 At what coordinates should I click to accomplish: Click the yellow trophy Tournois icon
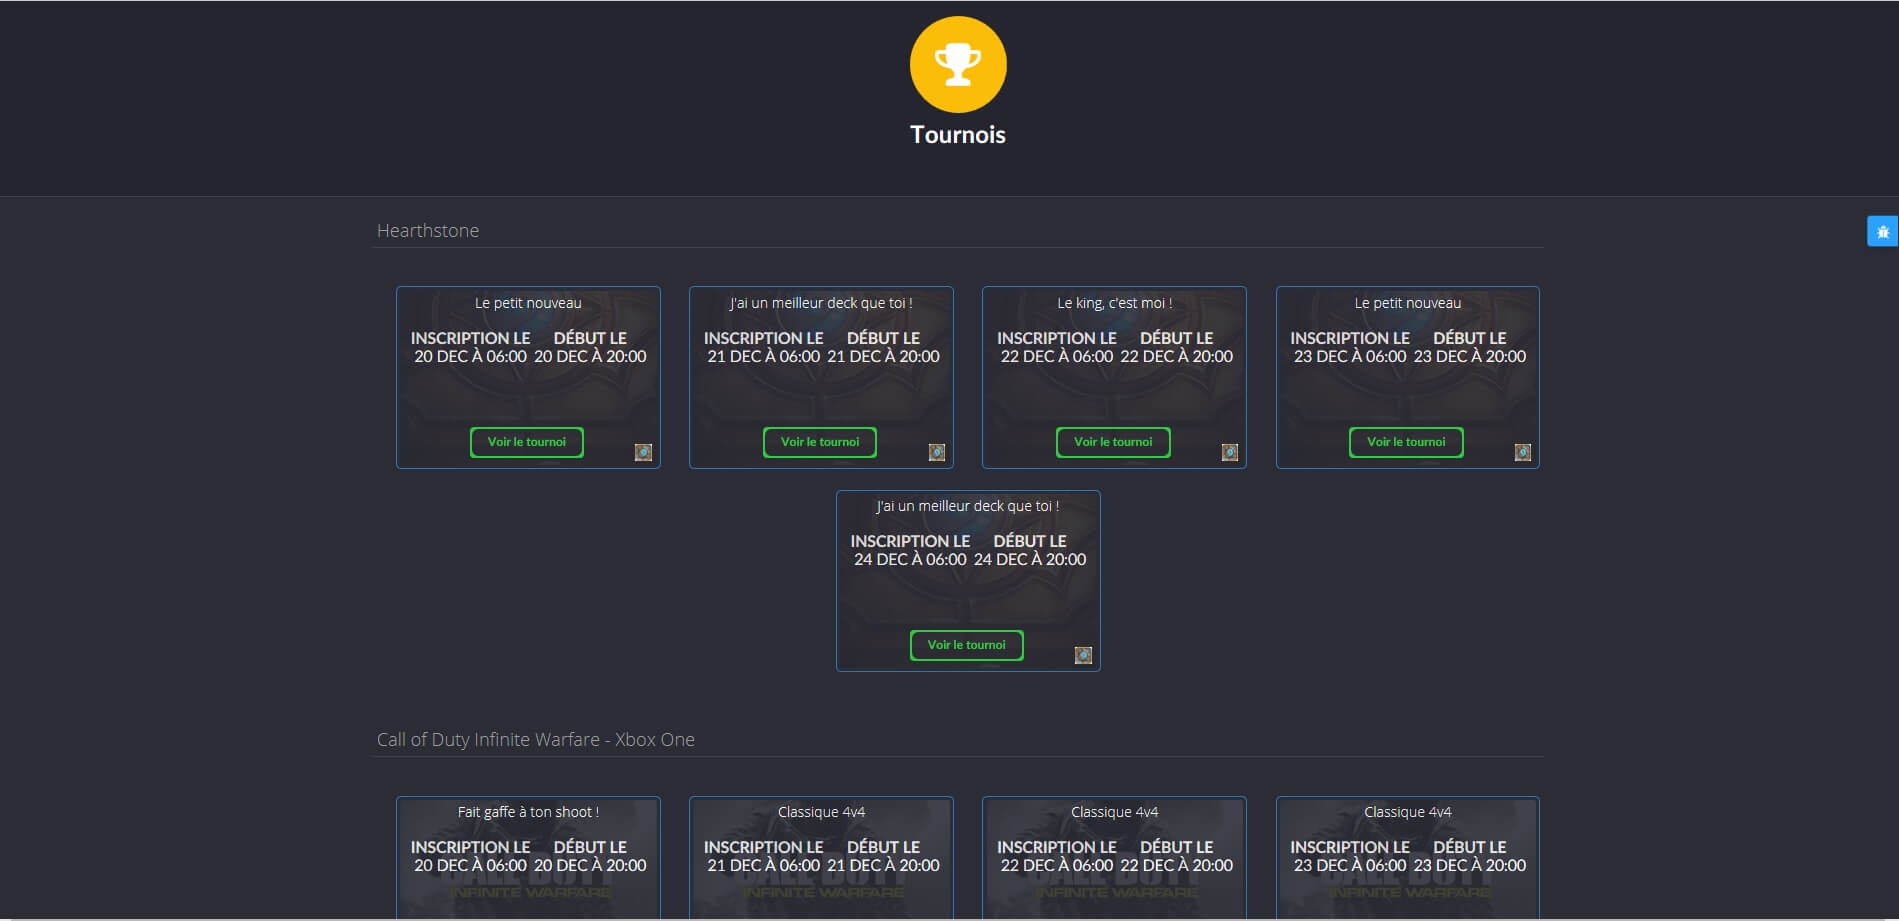[957, 64]
